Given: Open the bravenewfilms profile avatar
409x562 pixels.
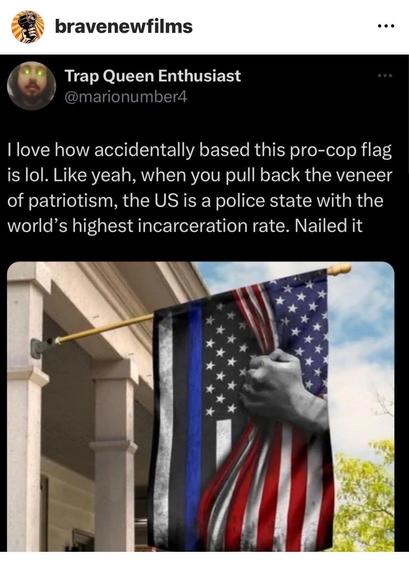Looking at the screenshot, I should (28, 27).
